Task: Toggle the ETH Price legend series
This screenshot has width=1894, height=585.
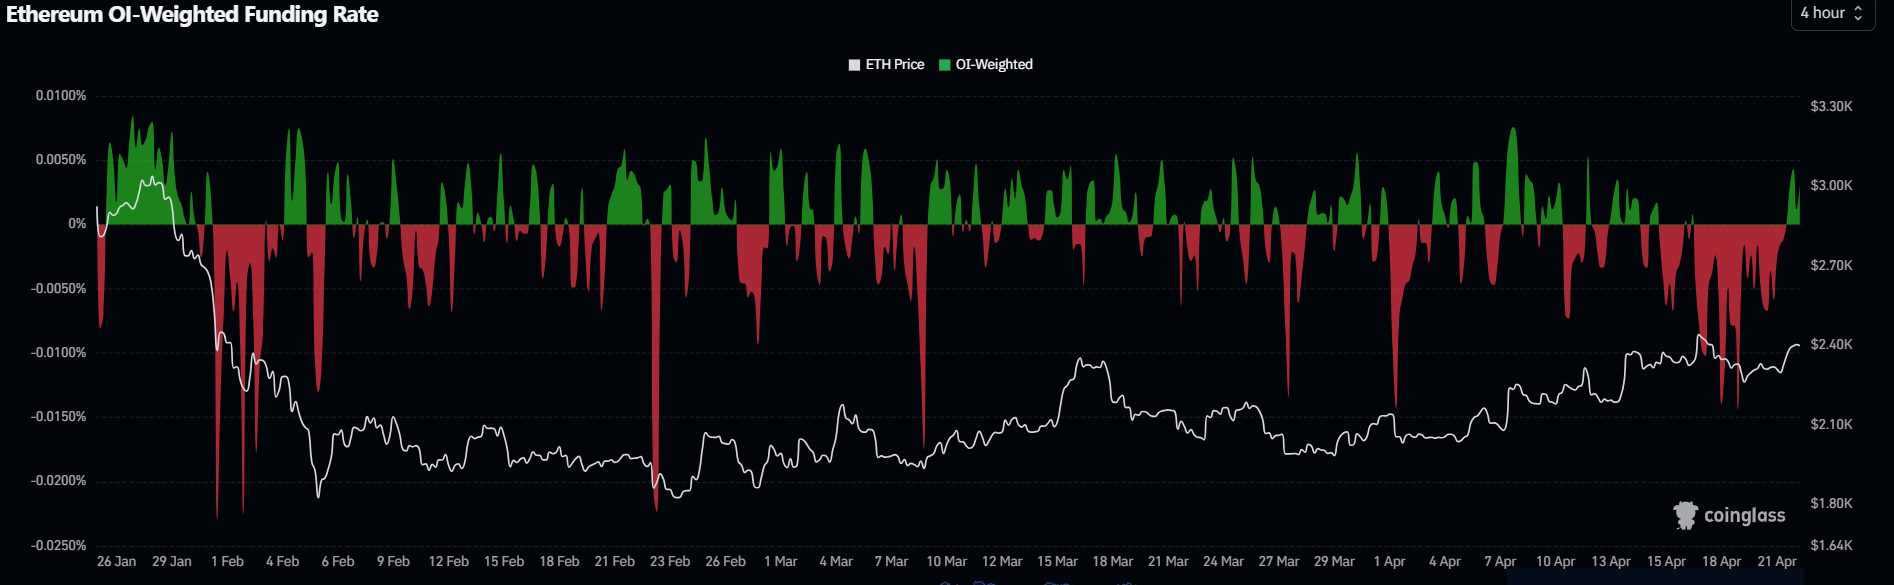Action: (894, 65)
